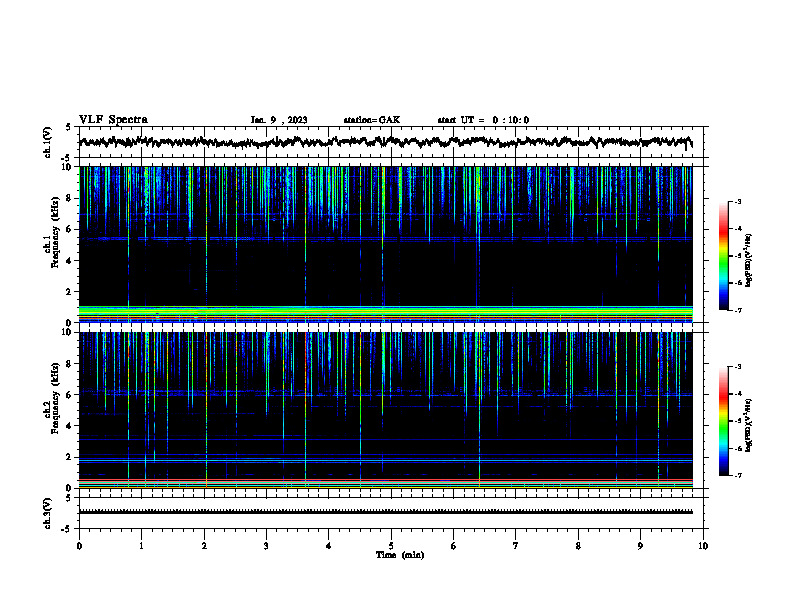This screenshot has height=612, width=792.
Task: Click the Time (min) axis label
Action: tap(400, 555)
